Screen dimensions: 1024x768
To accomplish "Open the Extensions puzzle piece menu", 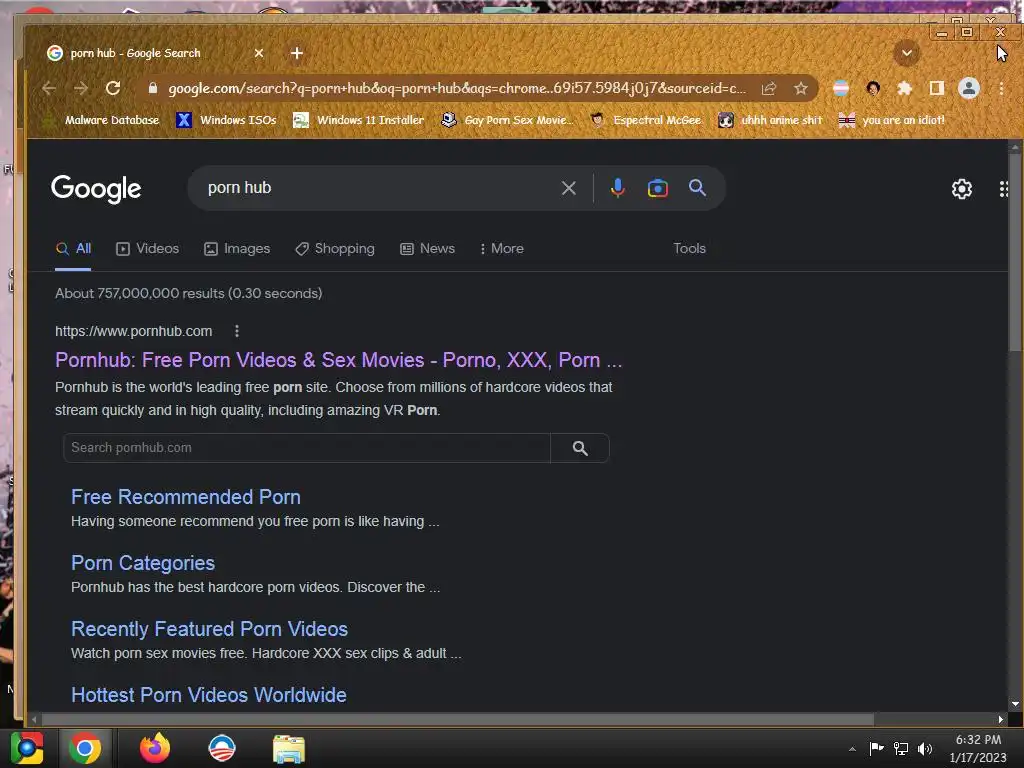I will click(904, 88).
